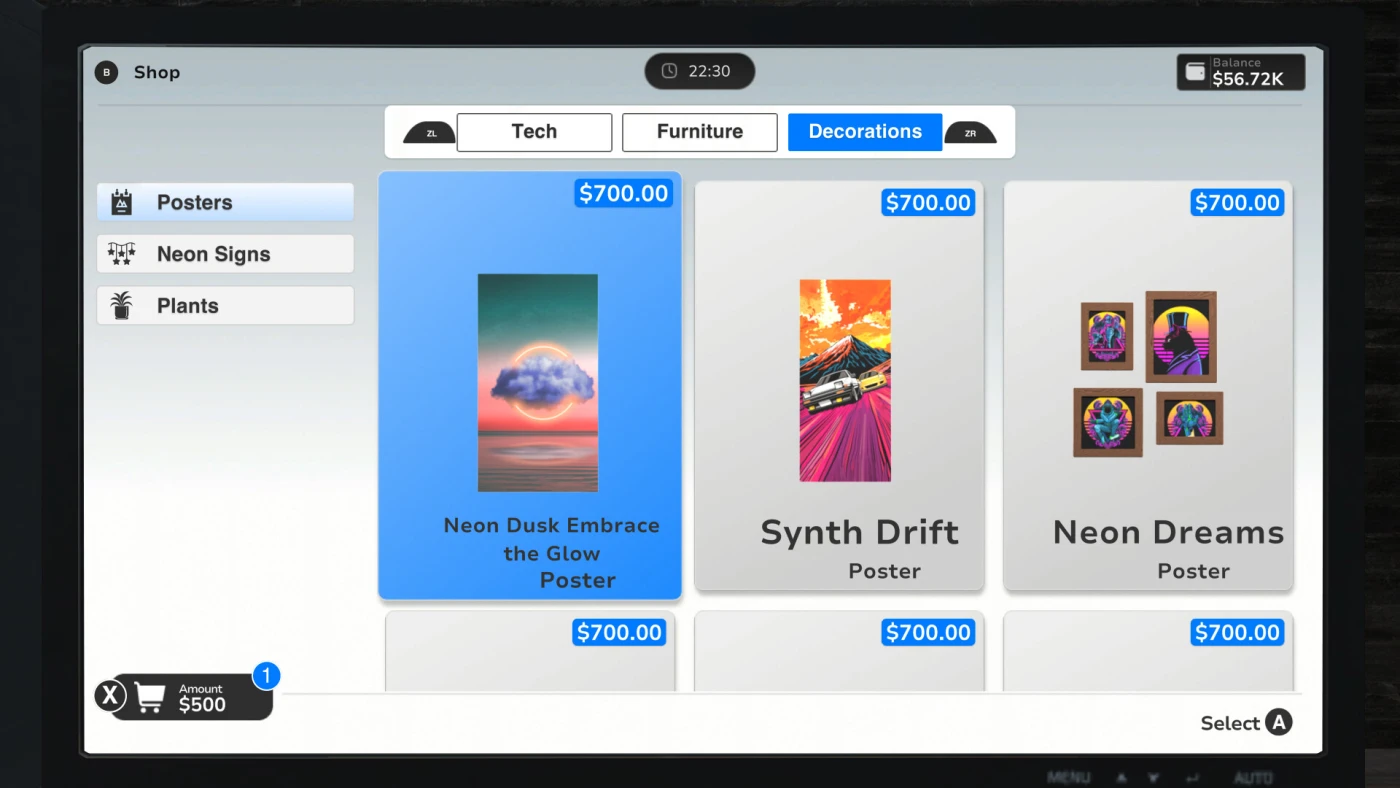Click the Plants potted plant icon
The image size is (1400, 788).
(122, 306)
